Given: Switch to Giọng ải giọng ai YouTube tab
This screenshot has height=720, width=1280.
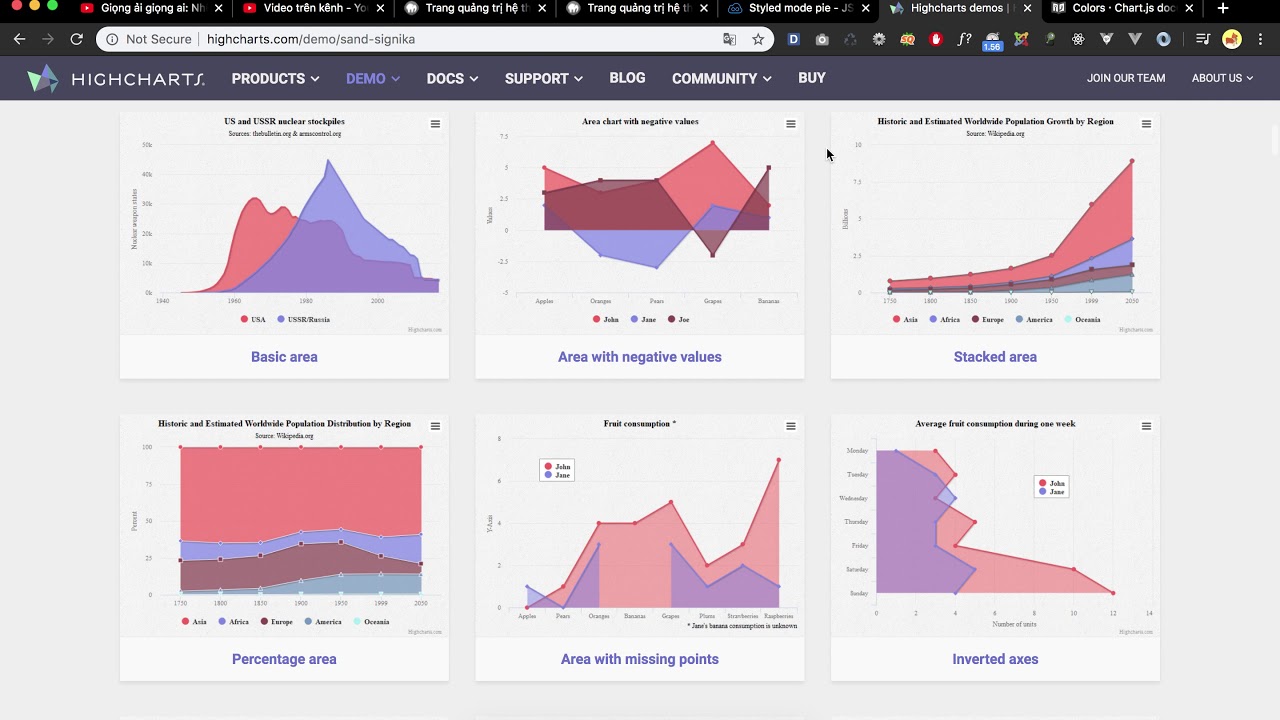Looking at the screenshot, I should pyautogui.click(x=150, y=8).
